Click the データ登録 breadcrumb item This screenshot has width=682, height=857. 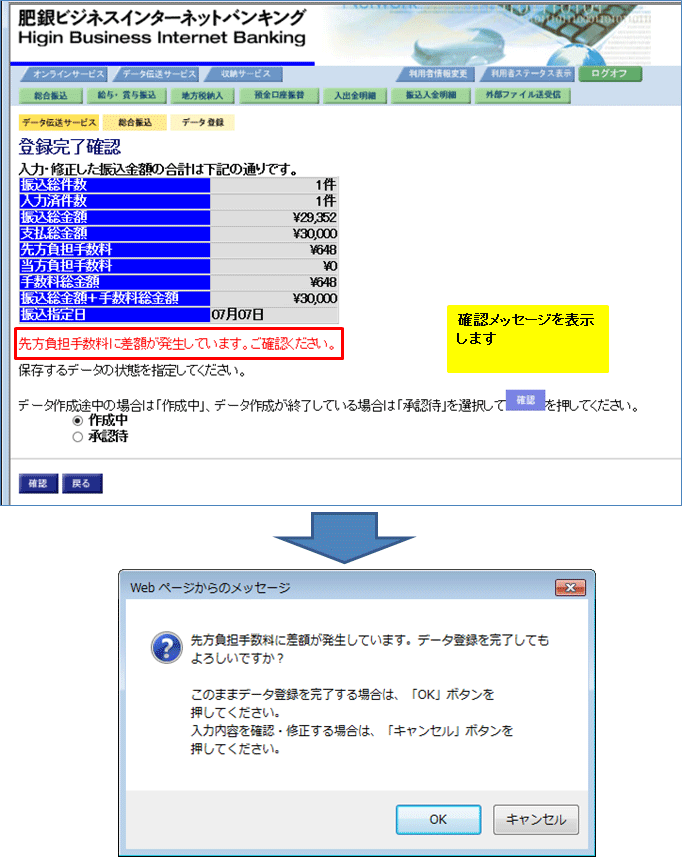(x=203, y=122)
